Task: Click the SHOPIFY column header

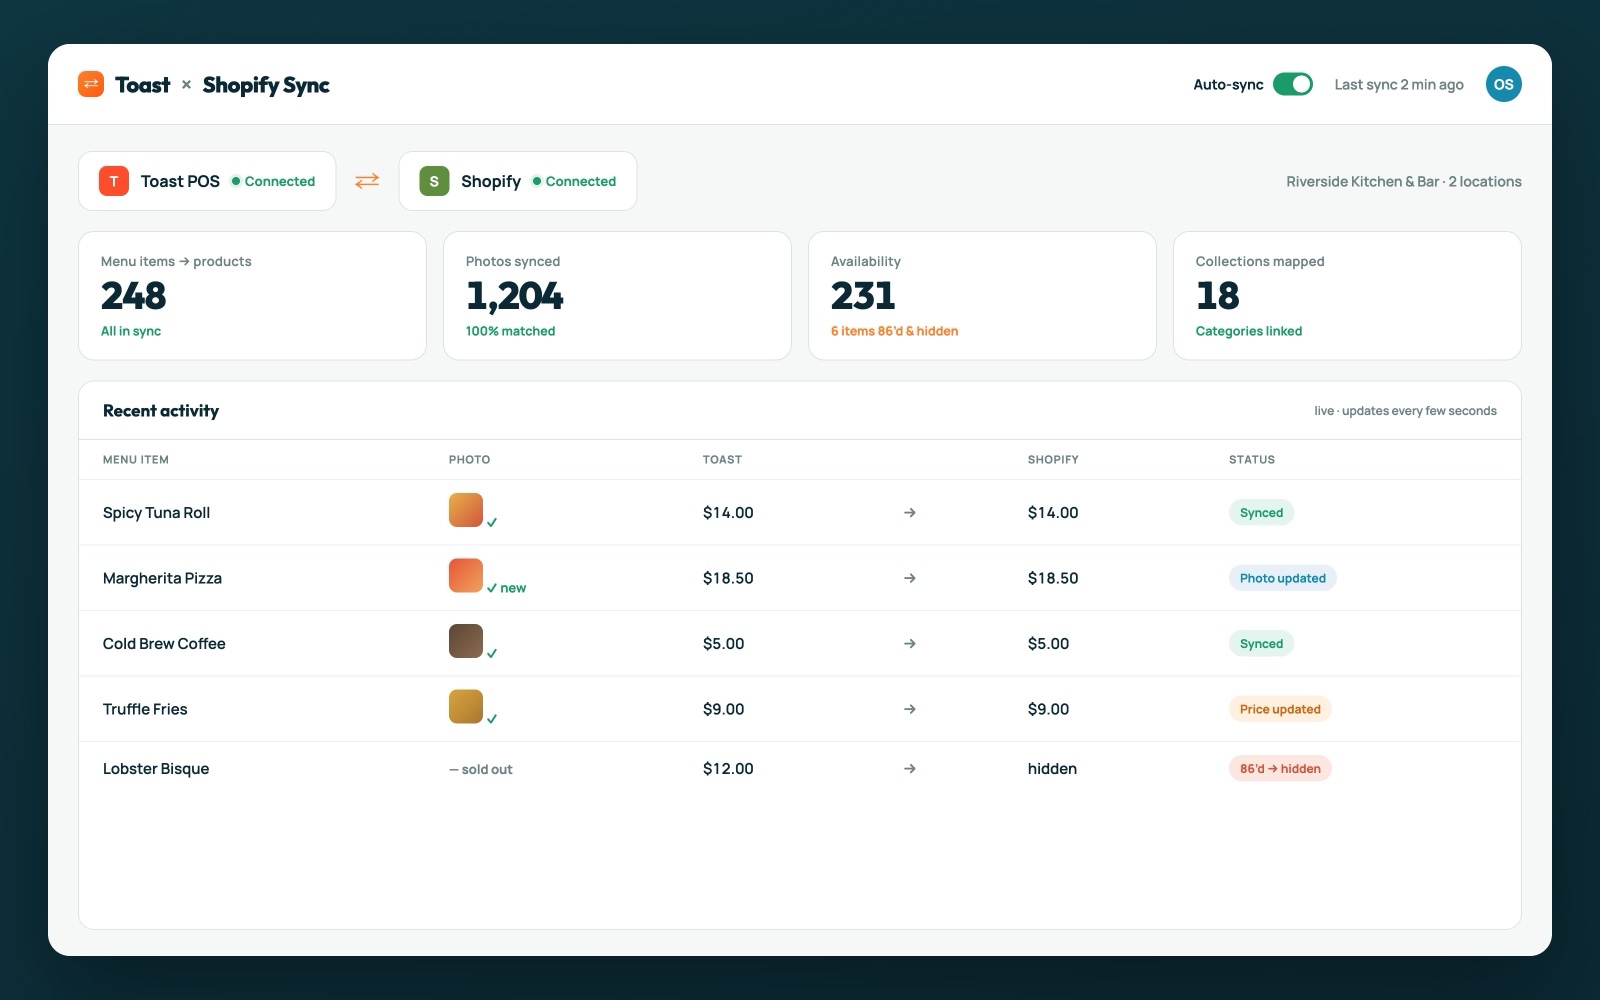Action: [1053, 460]
